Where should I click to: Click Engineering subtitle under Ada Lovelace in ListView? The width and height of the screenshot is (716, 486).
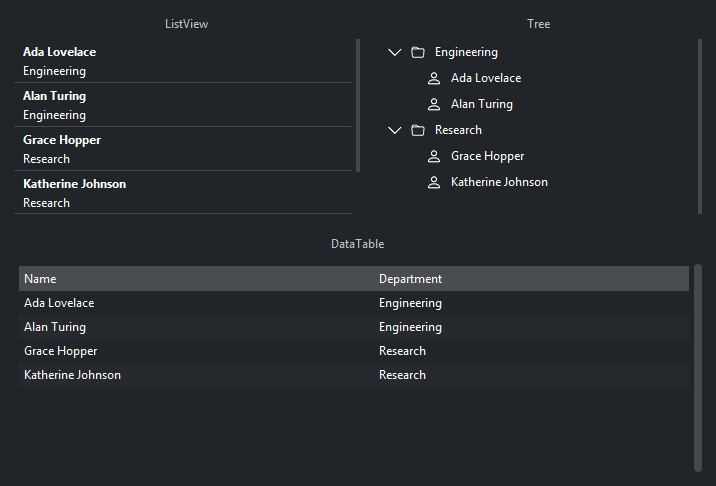pos(54,71)
